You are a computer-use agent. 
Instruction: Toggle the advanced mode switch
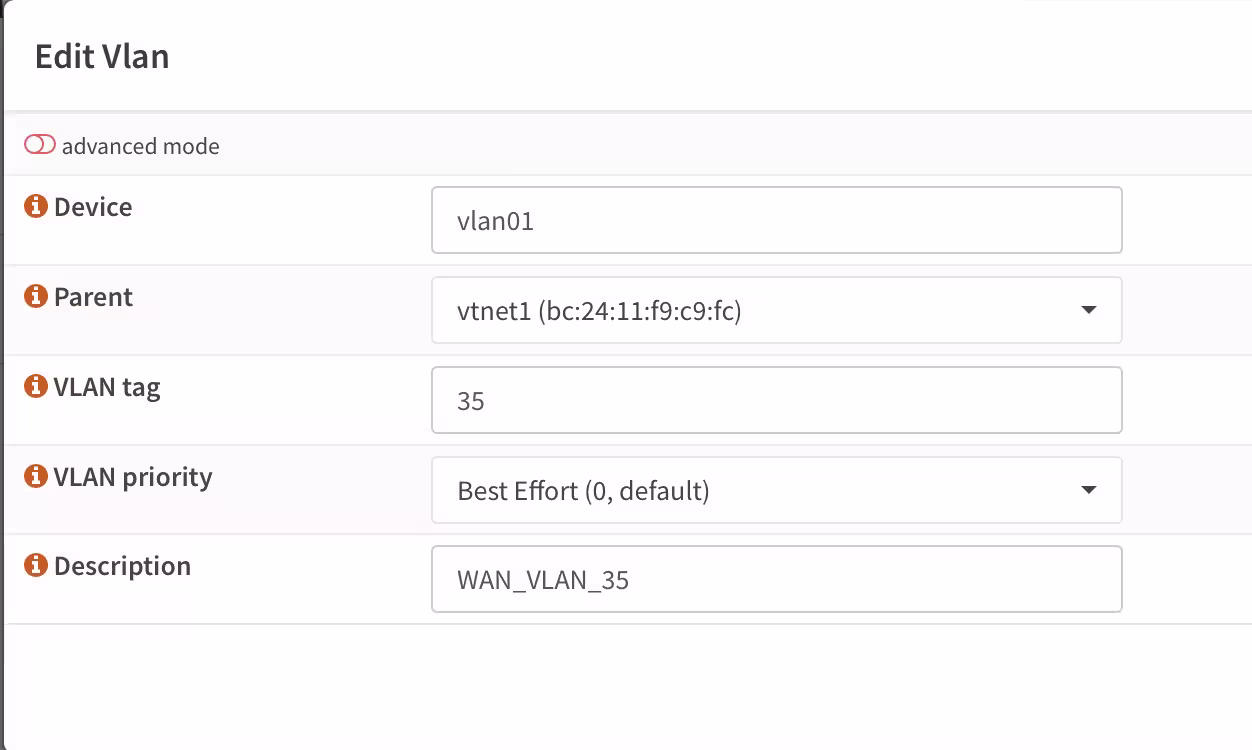point(40,145)
